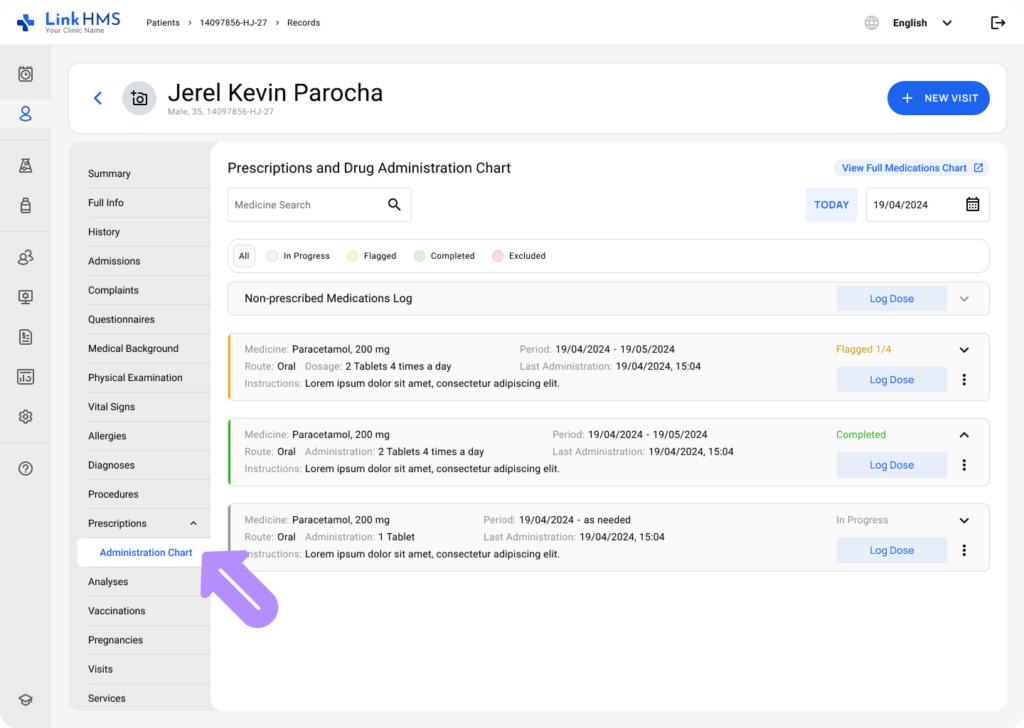Click the New Visit button
The image size is (1024, 728).
click(938, 98)
